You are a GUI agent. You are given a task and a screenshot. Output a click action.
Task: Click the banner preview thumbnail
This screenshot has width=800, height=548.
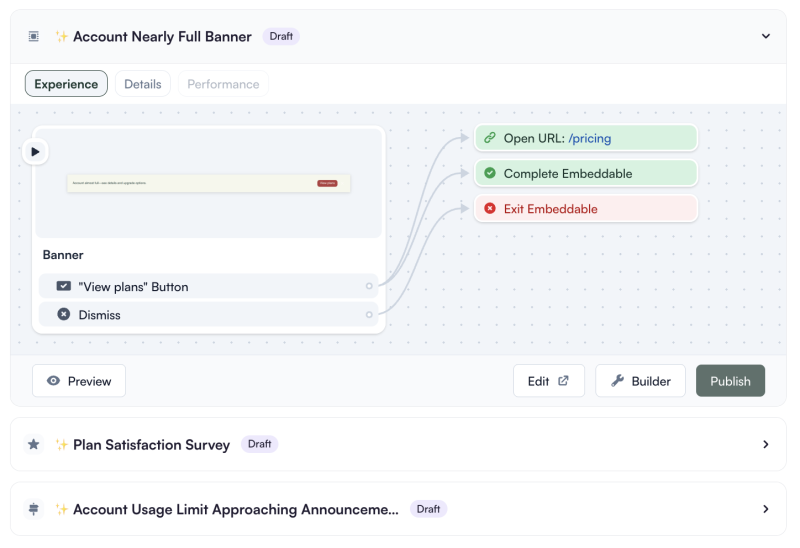[209, 183]
